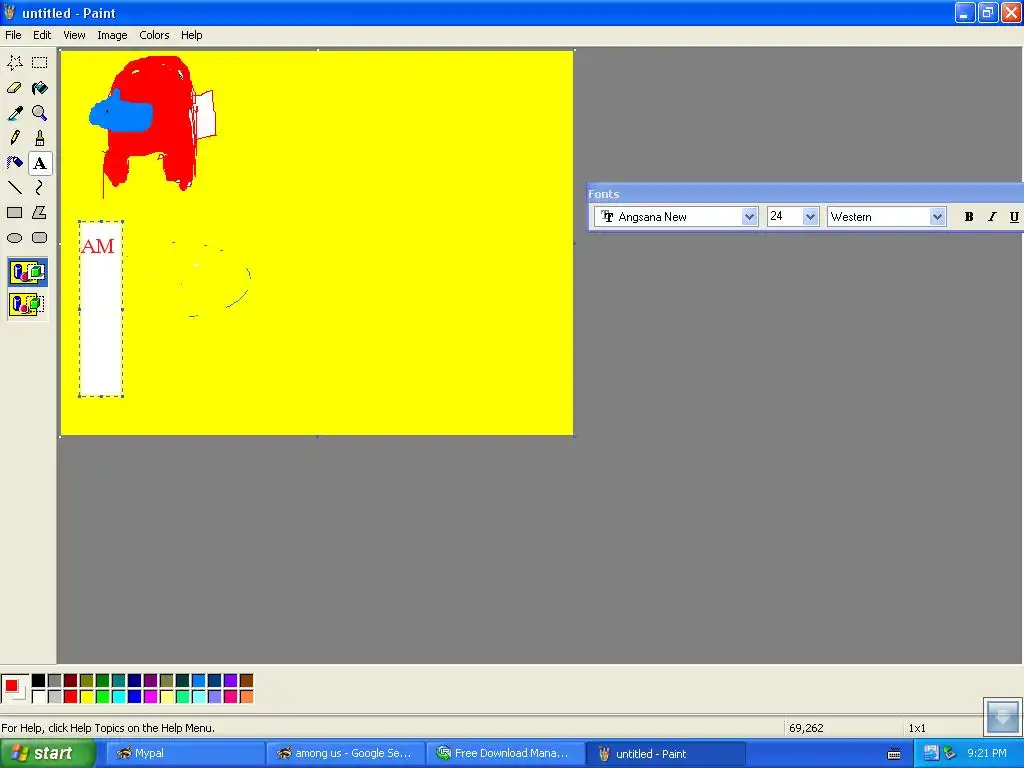Click the current foreground/background color box

point(14,689)
